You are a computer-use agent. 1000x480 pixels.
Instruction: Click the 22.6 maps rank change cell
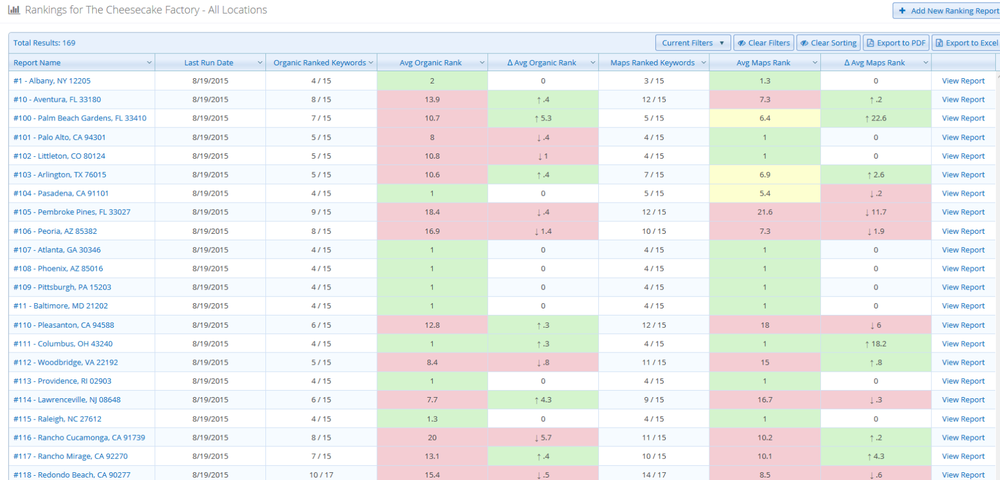pyautogui.click(x=876, y=118)
